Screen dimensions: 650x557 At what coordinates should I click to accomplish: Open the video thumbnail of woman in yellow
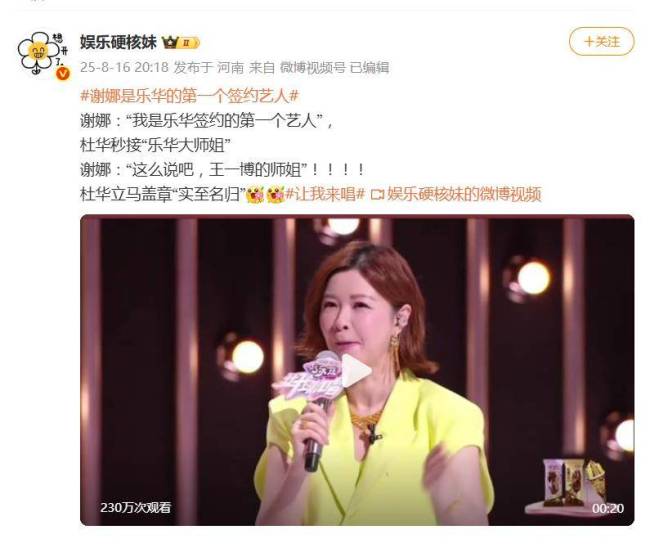pyautogui.click(x=357, y=370)
